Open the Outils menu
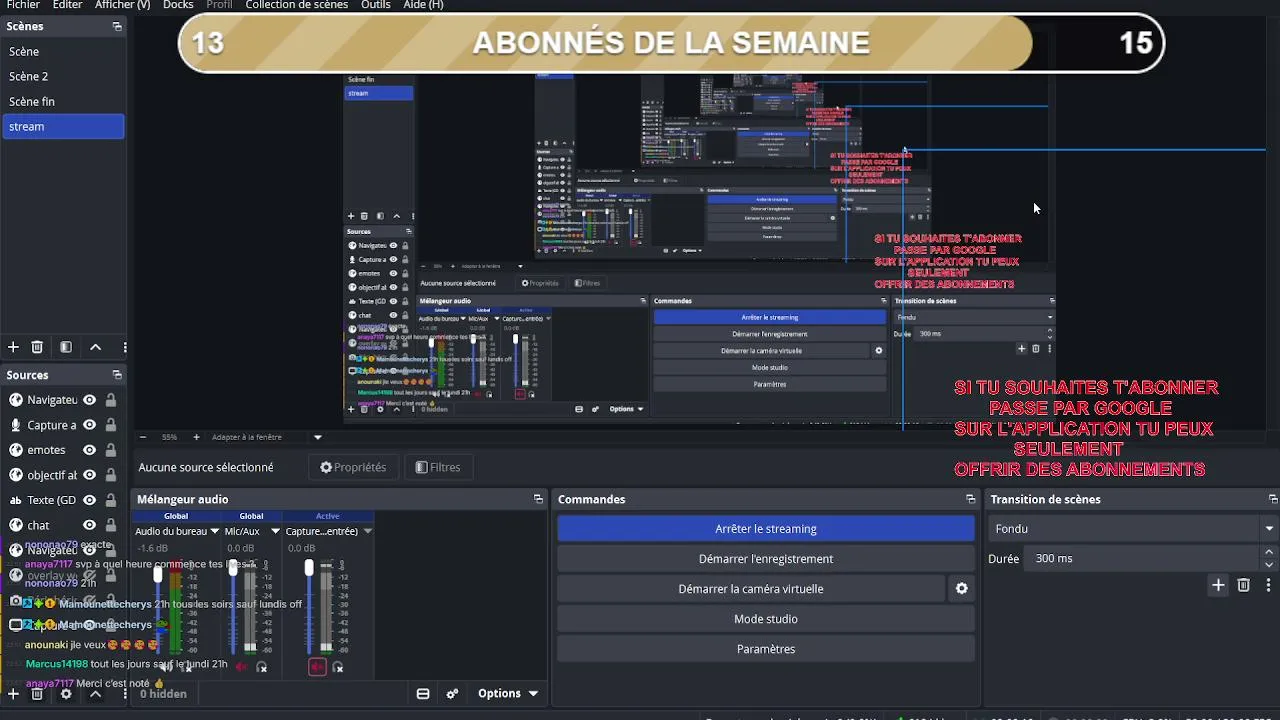This screenshot has height=720, width=1280. click(x=376, y=5)
